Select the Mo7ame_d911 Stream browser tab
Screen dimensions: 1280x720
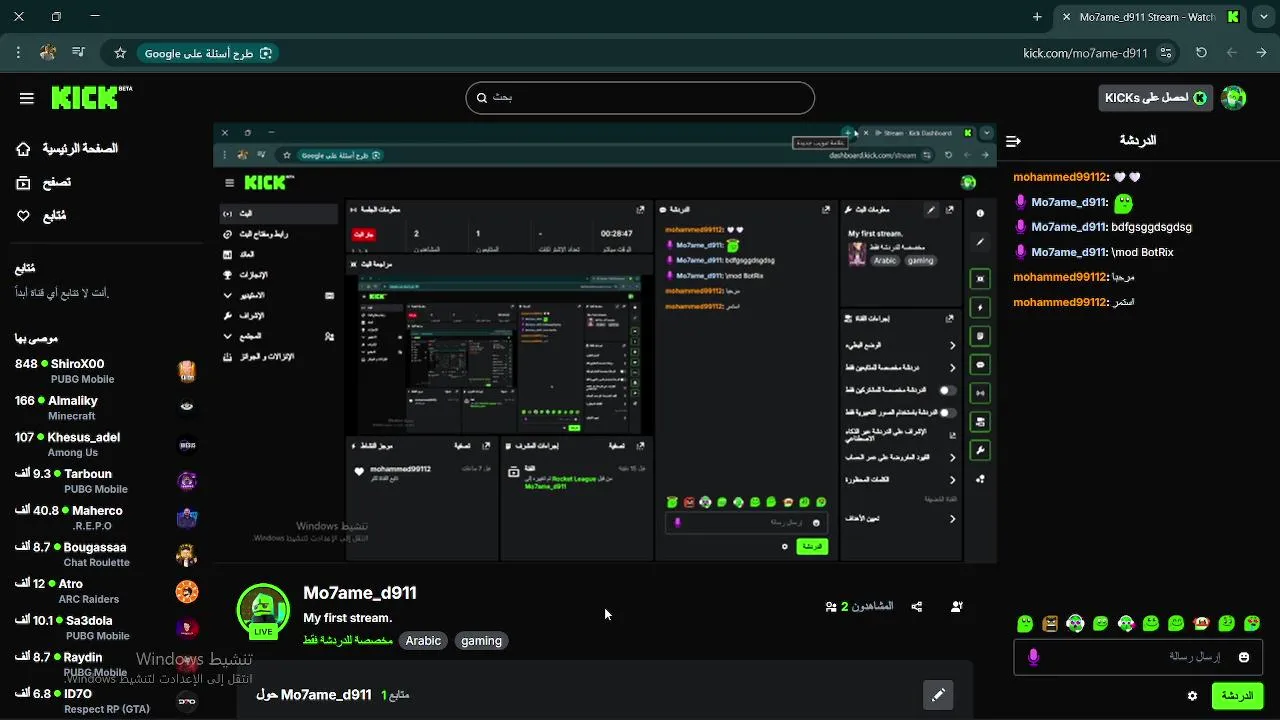1150,17
